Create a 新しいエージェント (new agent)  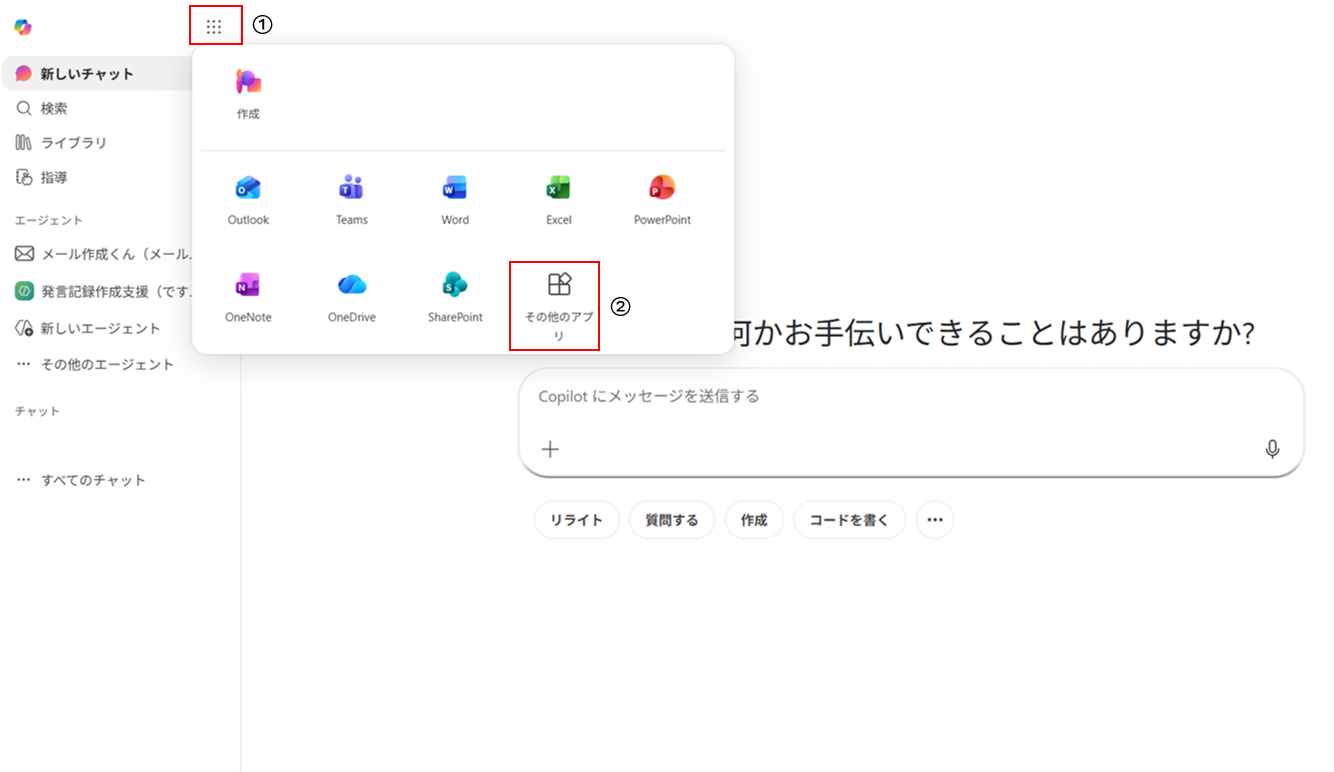click(x=88, y=328)
